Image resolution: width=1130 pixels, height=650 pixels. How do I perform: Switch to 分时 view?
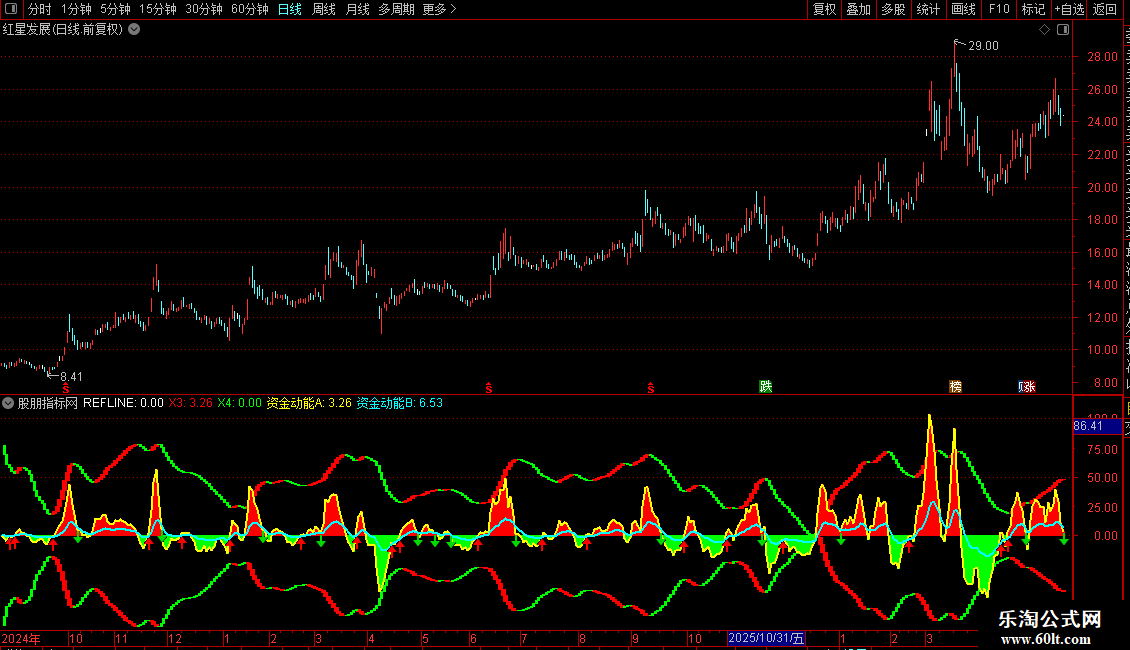pyautogui.click(x=40, y=9)
